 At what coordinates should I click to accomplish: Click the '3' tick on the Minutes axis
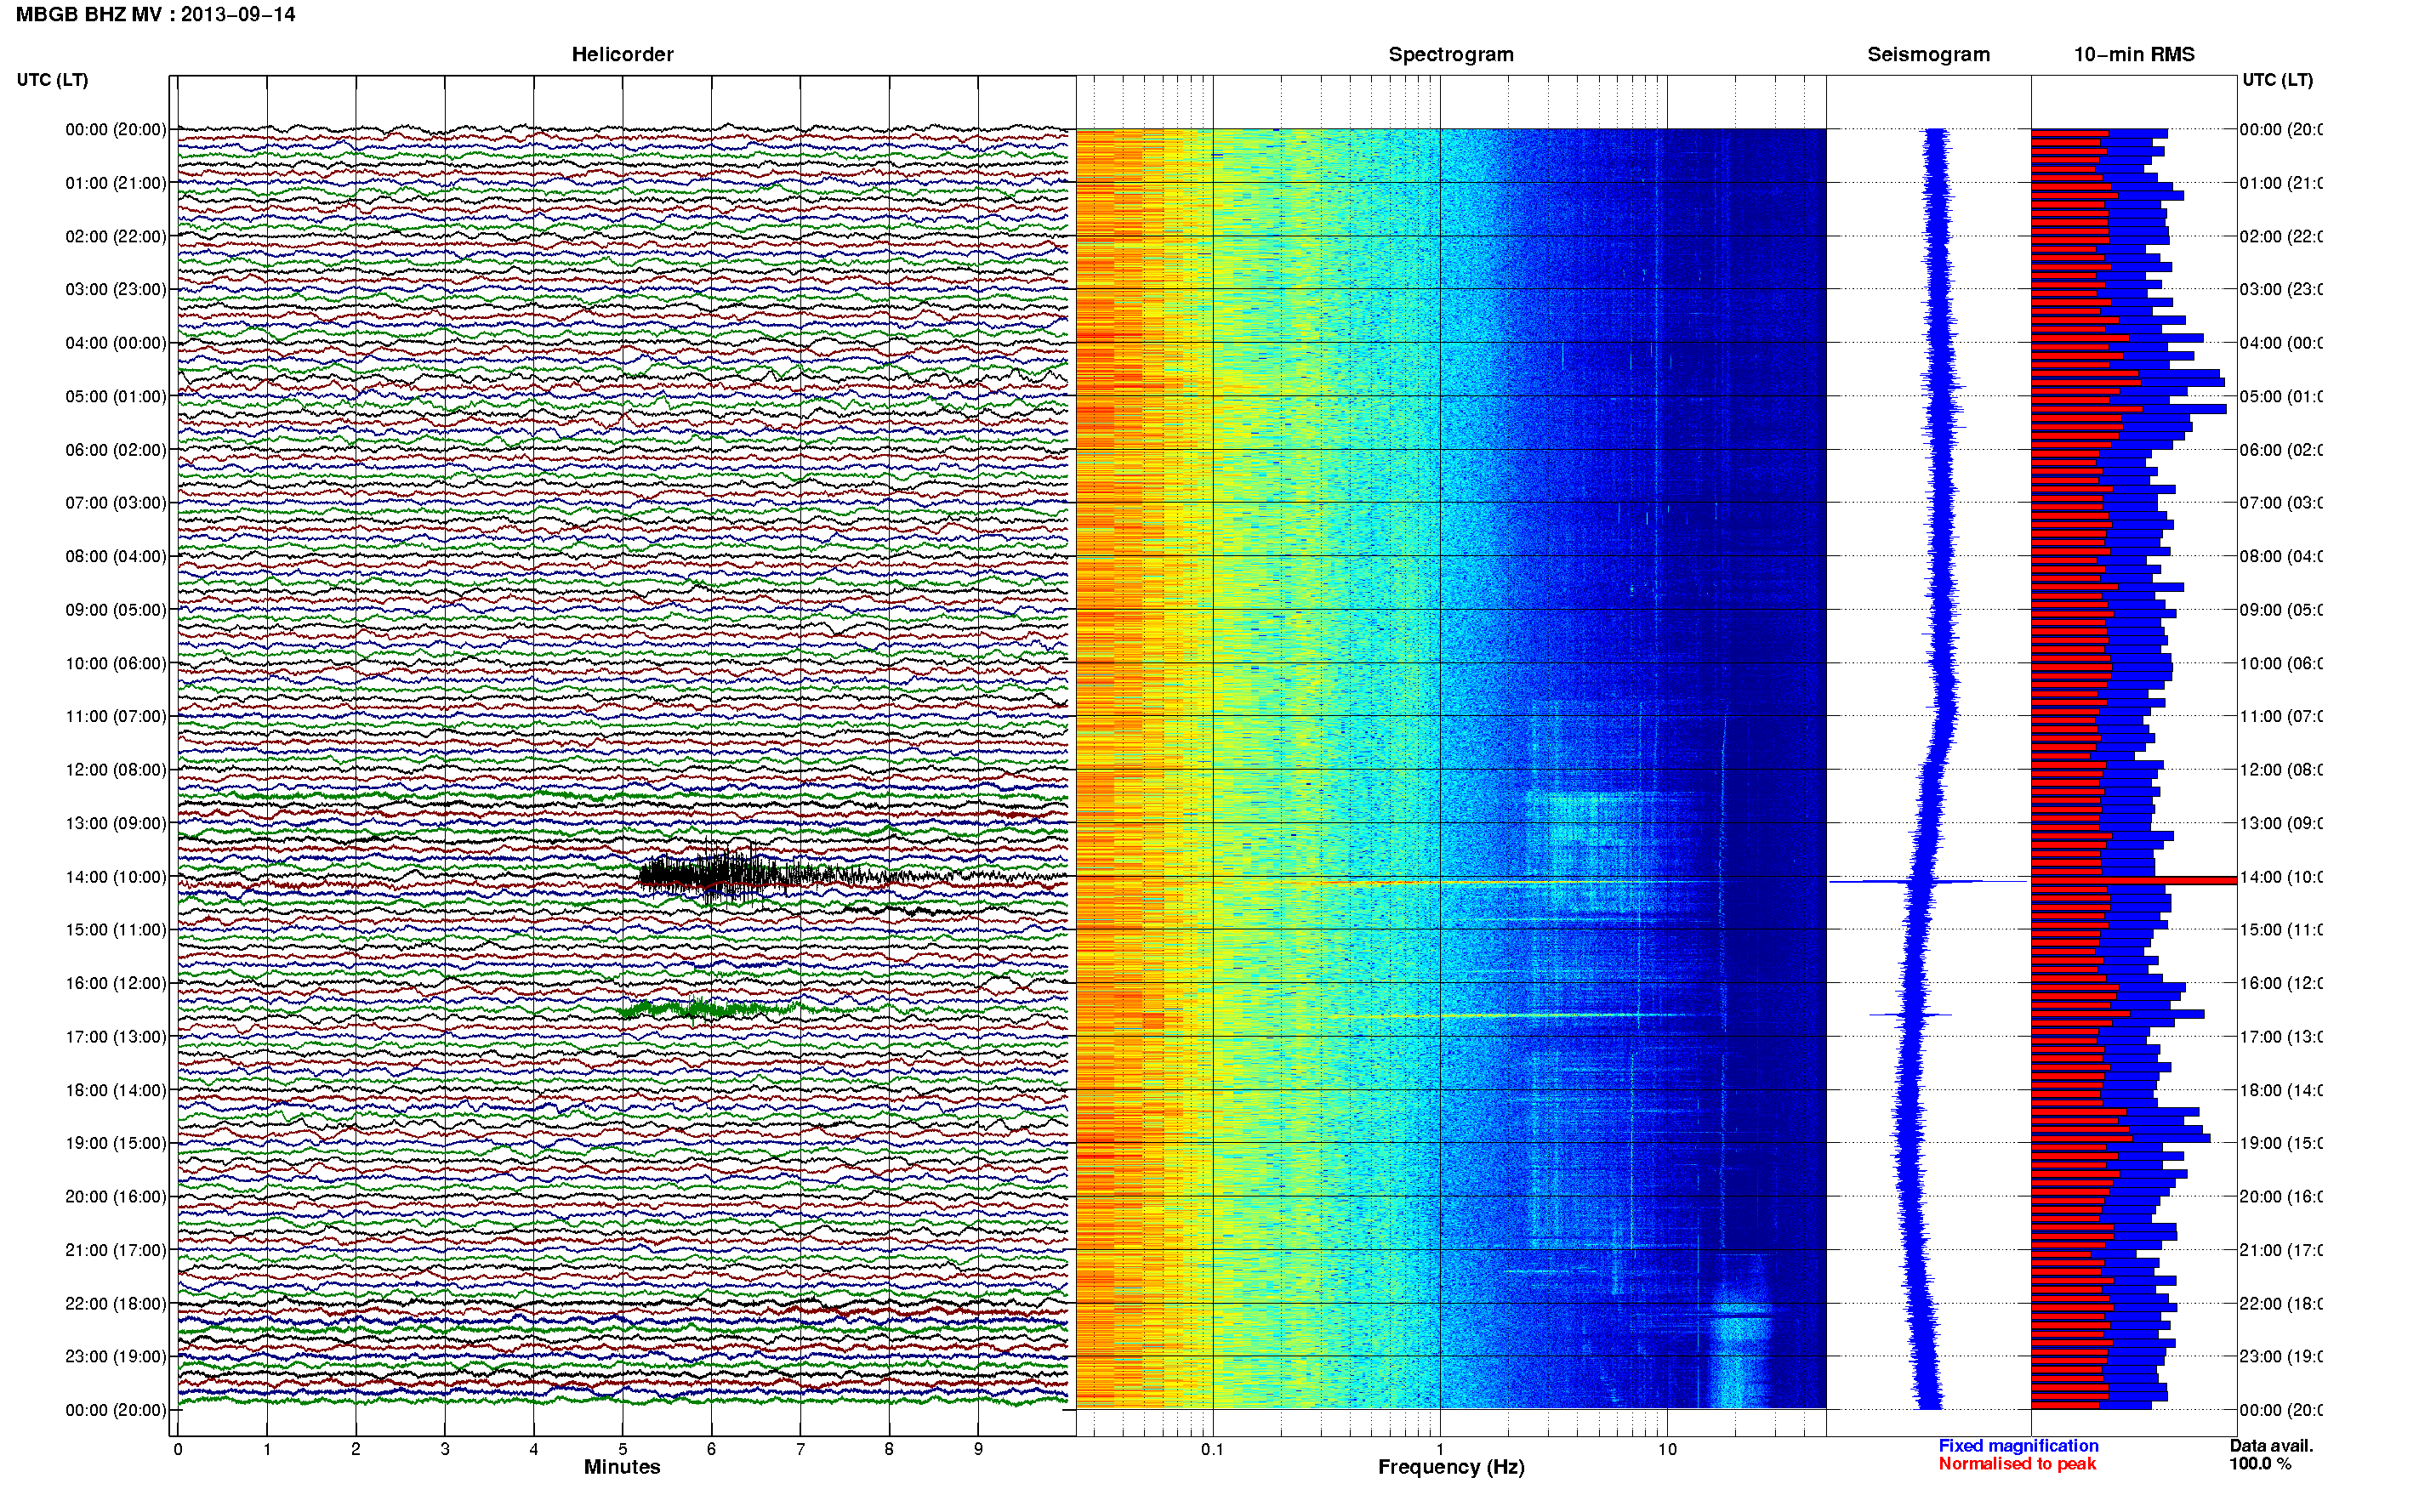[x=445, y=1449]
